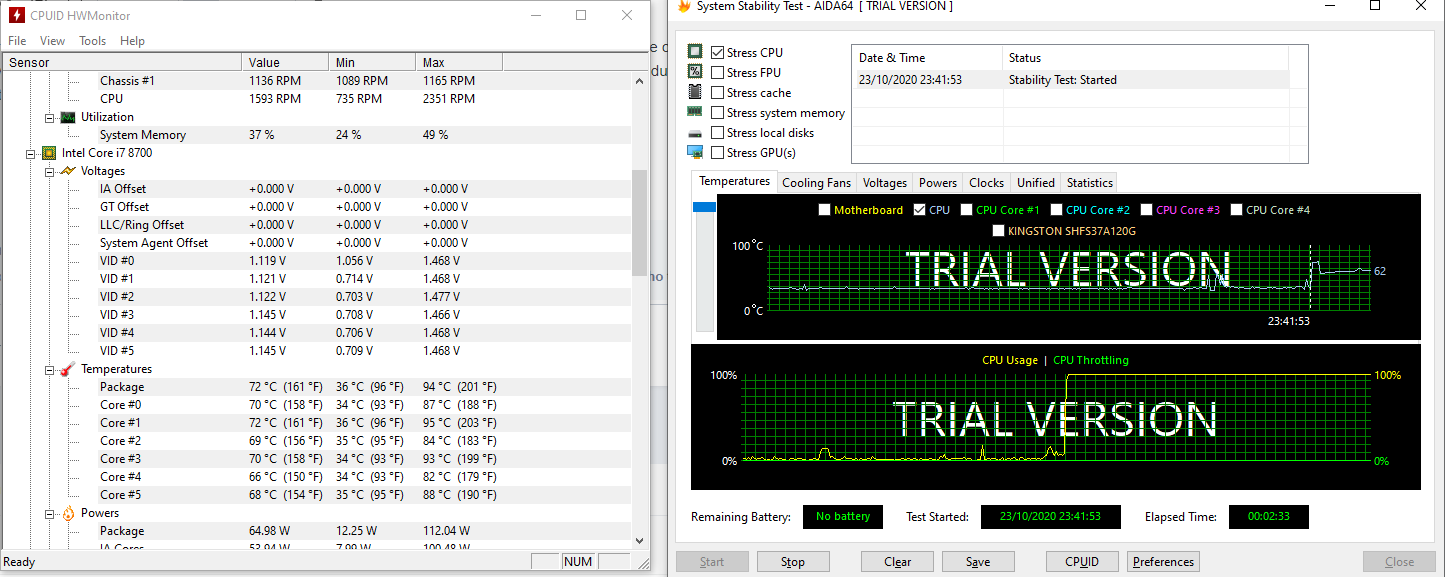
Task: Stop the stability test
Action: pos(793,562)
